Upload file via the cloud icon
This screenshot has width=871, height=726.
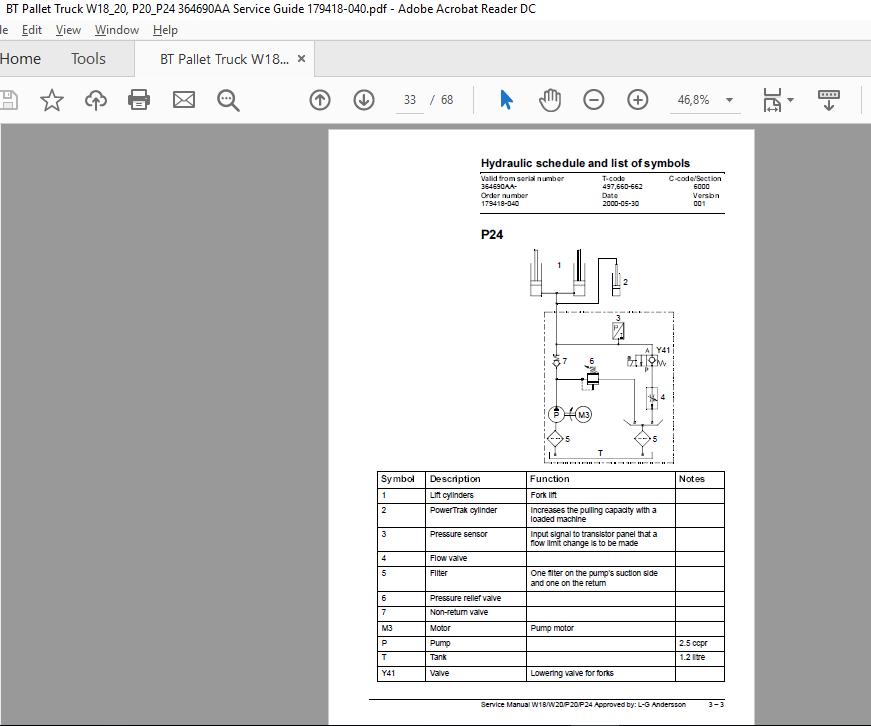click(96, 100)
